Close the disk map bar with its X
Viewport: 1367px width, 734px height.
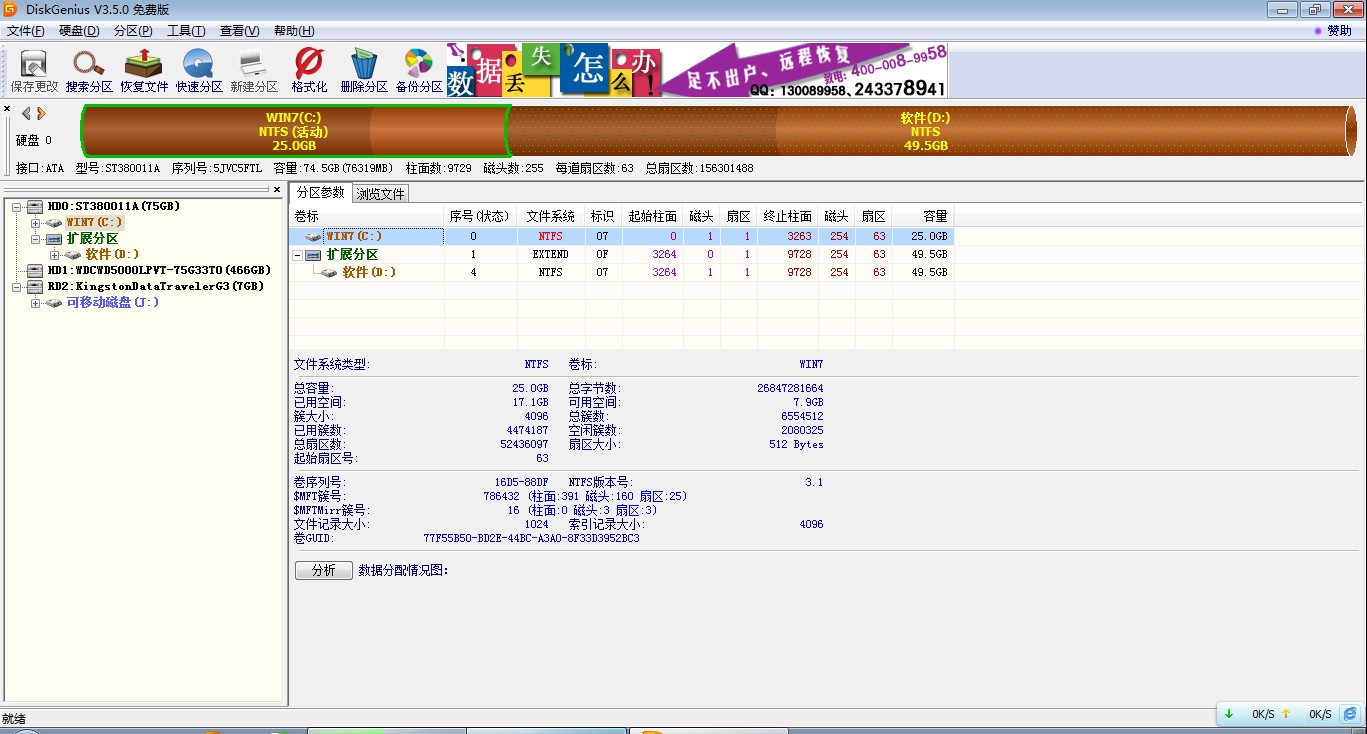pos(7,108)
